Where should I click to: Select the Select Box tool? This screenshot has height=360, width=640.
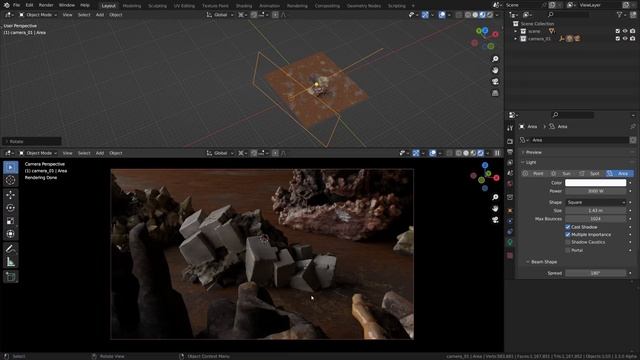pos(11,167)
